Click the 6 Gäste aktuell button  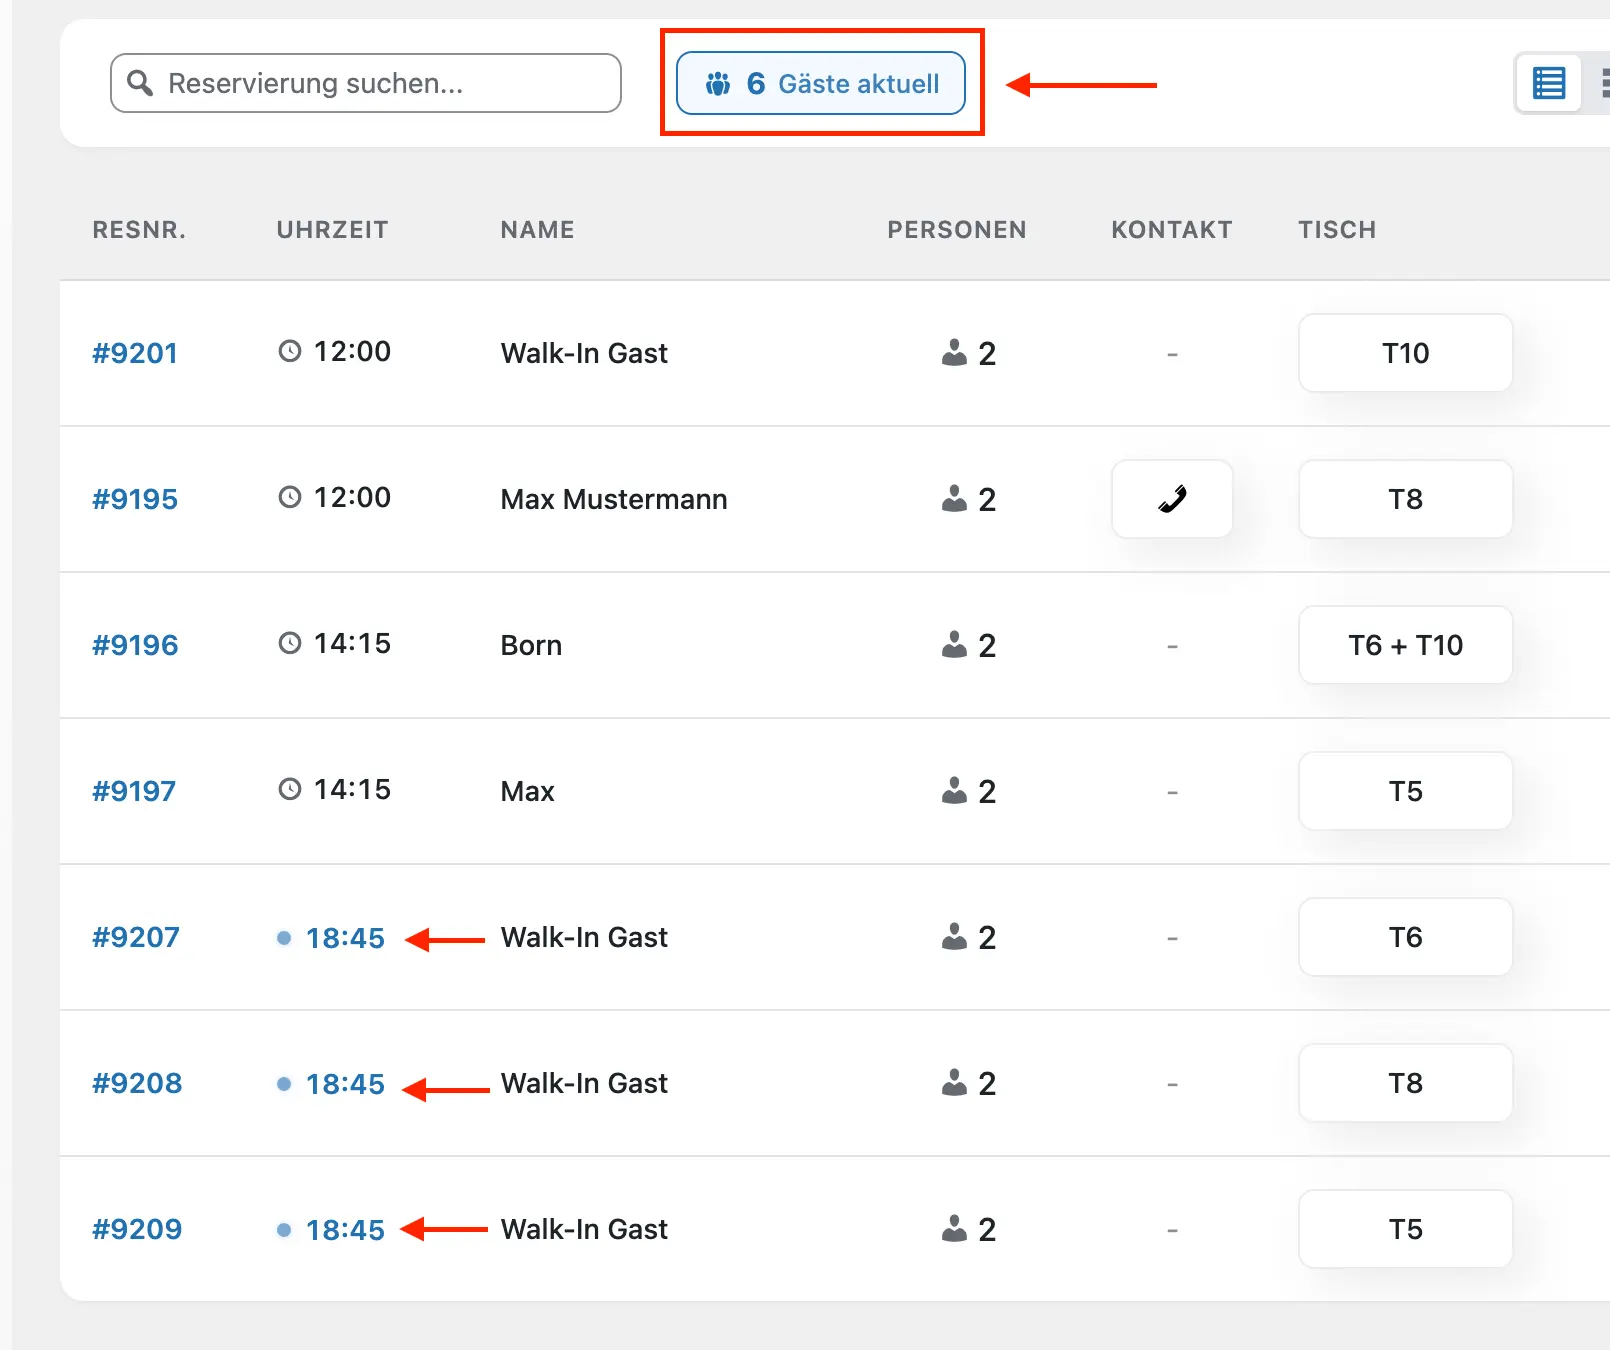click(821, 84)
